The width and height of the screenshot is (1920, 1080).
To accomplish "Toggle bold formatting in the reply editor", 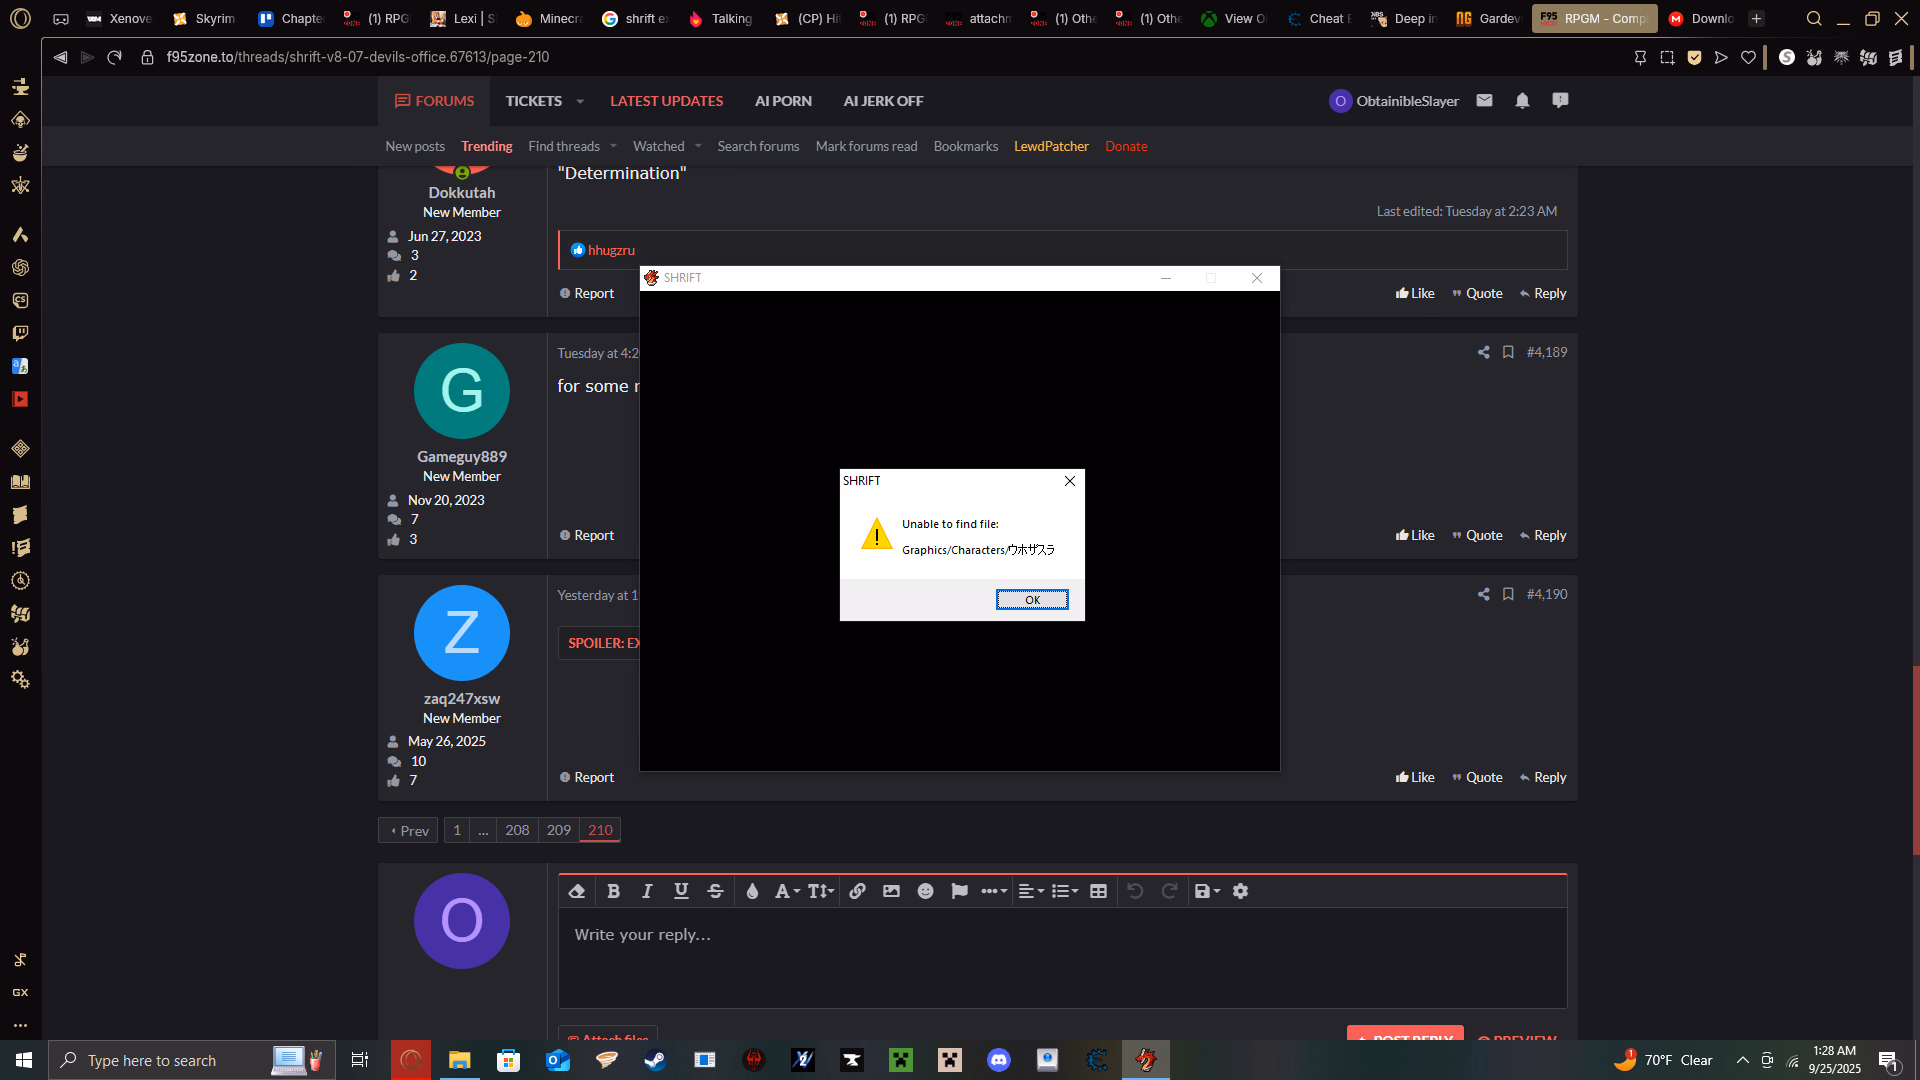I will (x=613, y=891).
